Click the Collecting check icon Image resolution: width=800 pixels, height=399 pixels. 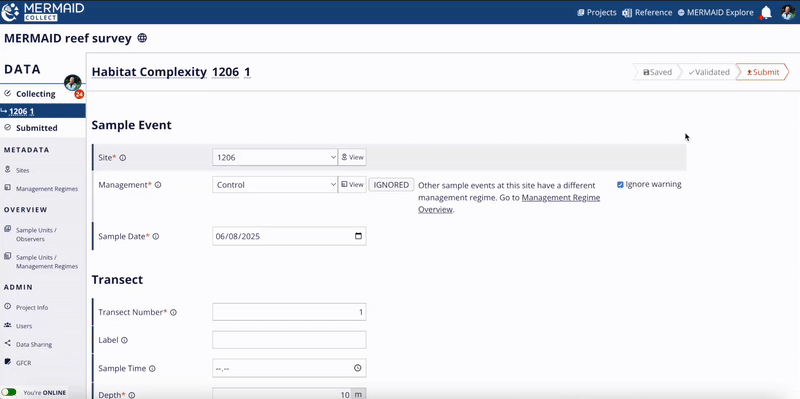[x=7, y=93]
